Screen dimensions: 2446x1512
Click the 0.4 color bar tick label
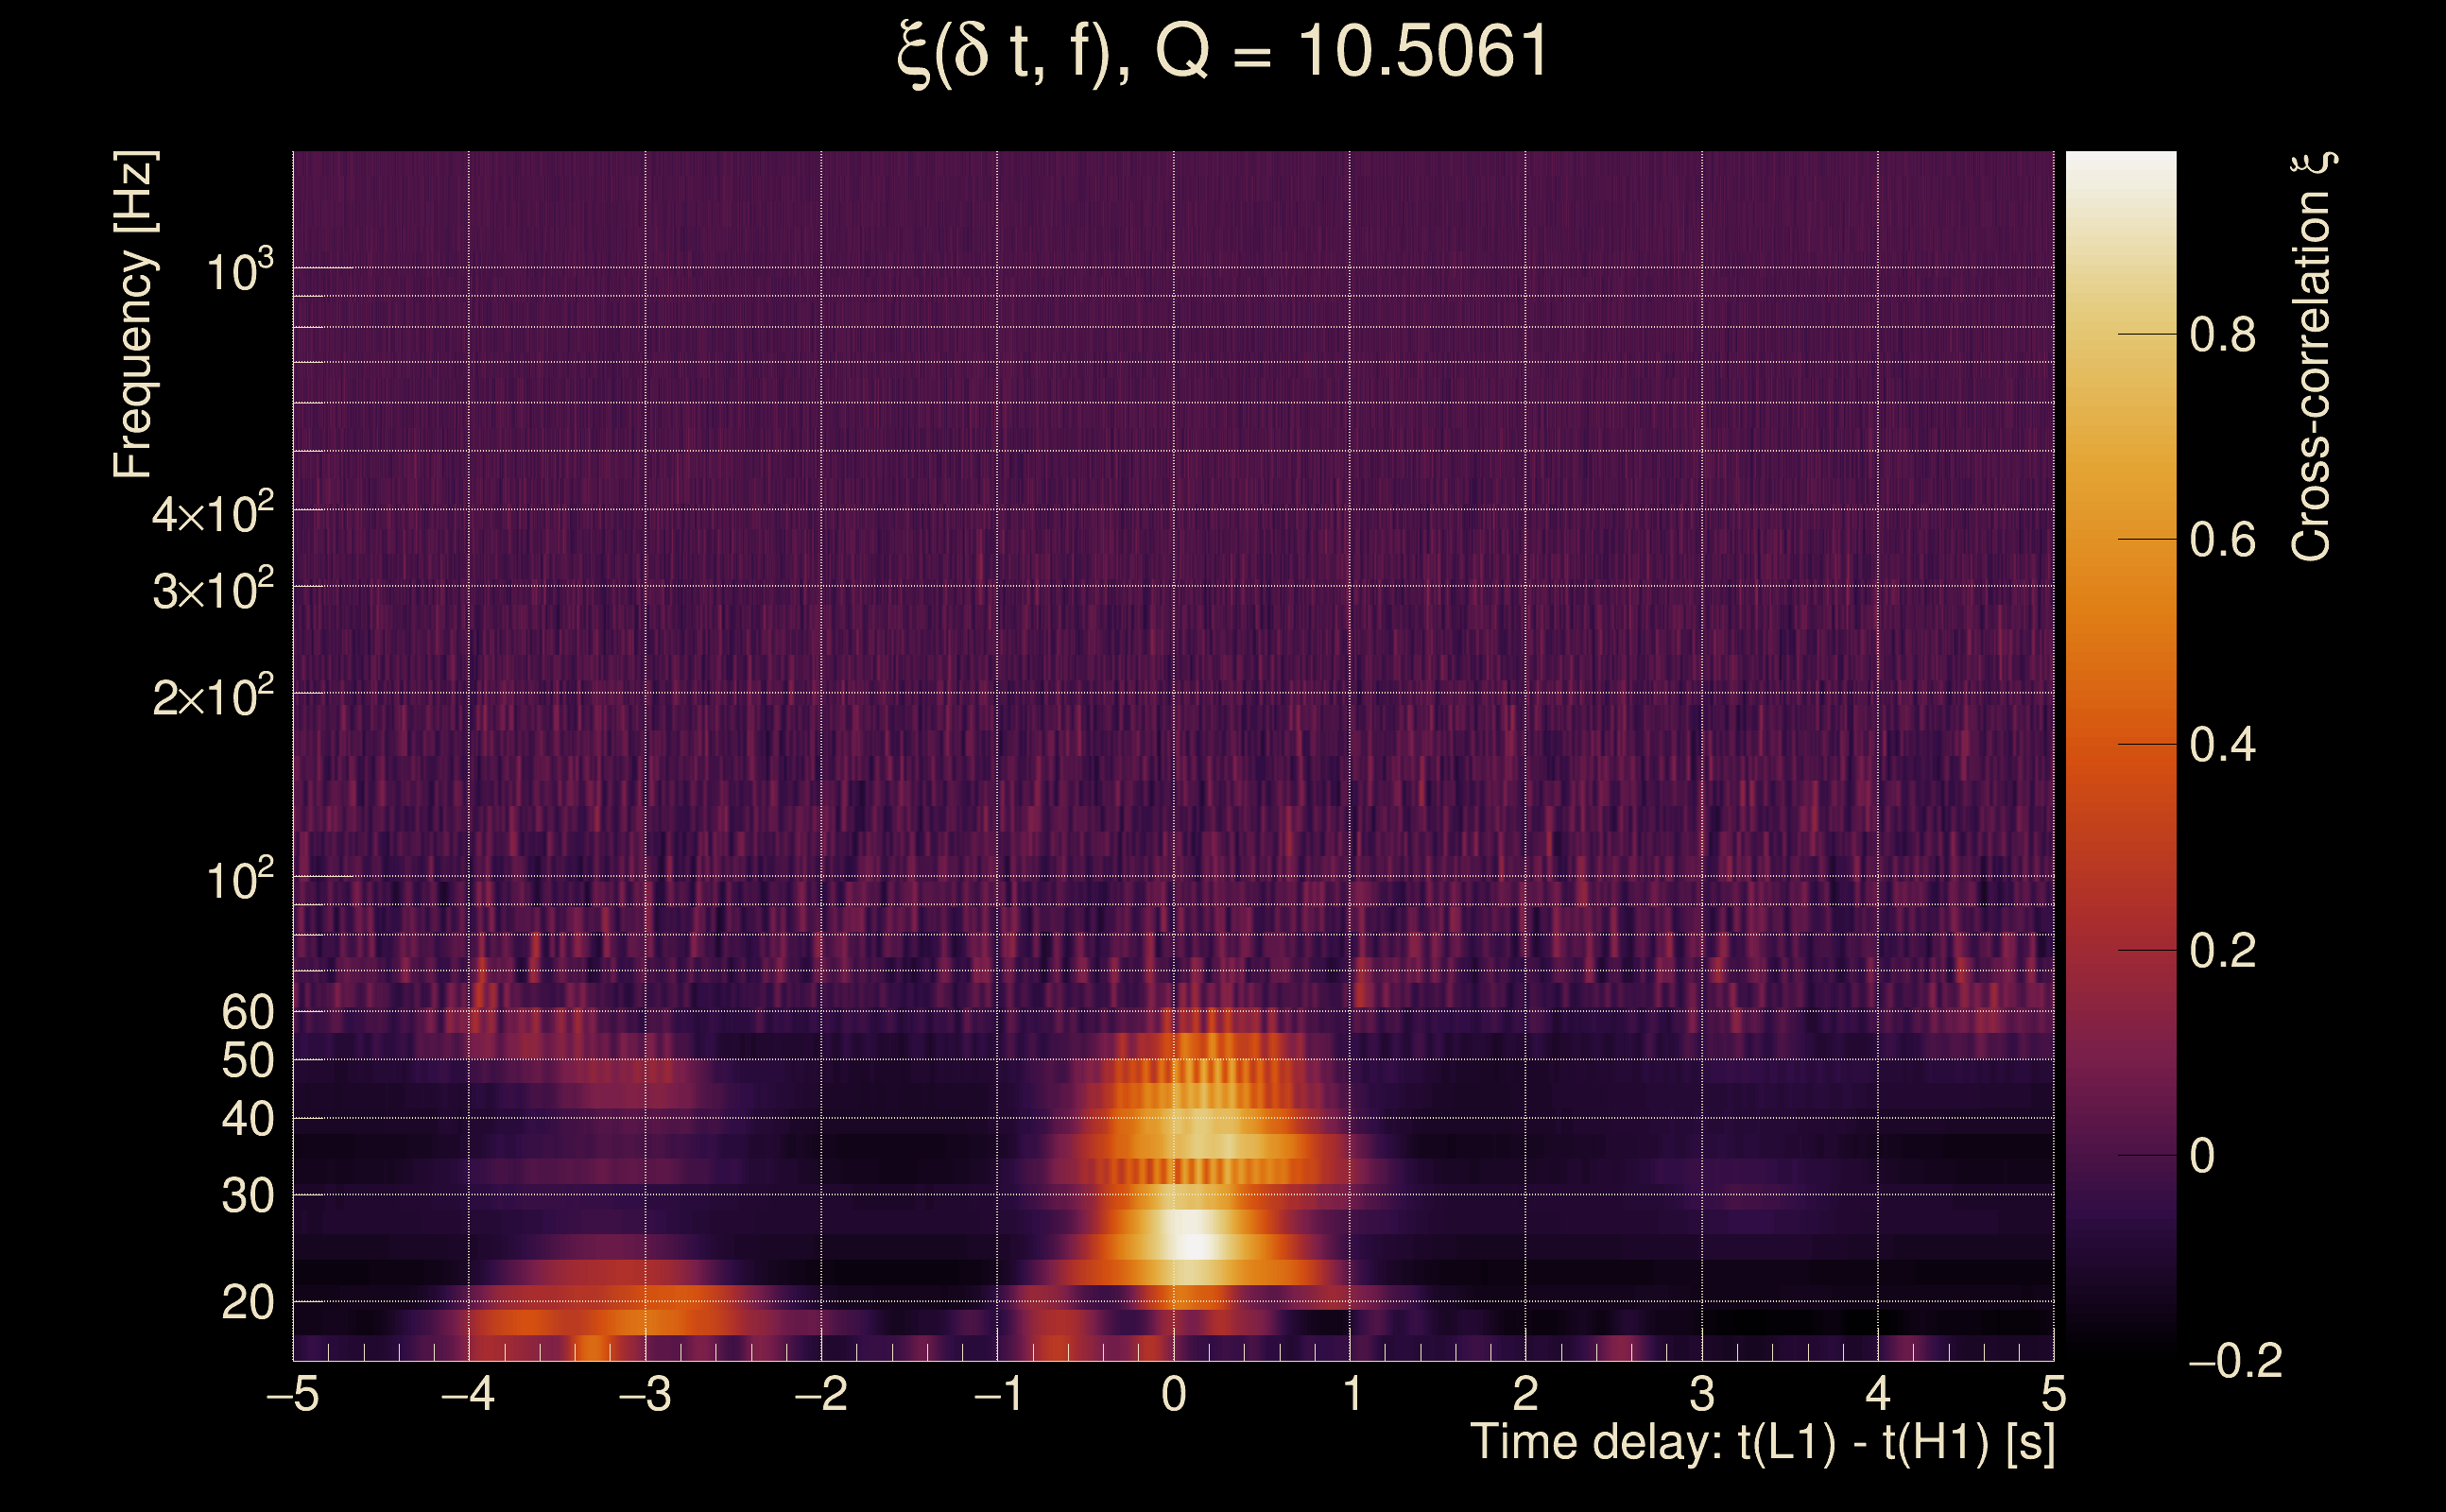click(2222, 745)
